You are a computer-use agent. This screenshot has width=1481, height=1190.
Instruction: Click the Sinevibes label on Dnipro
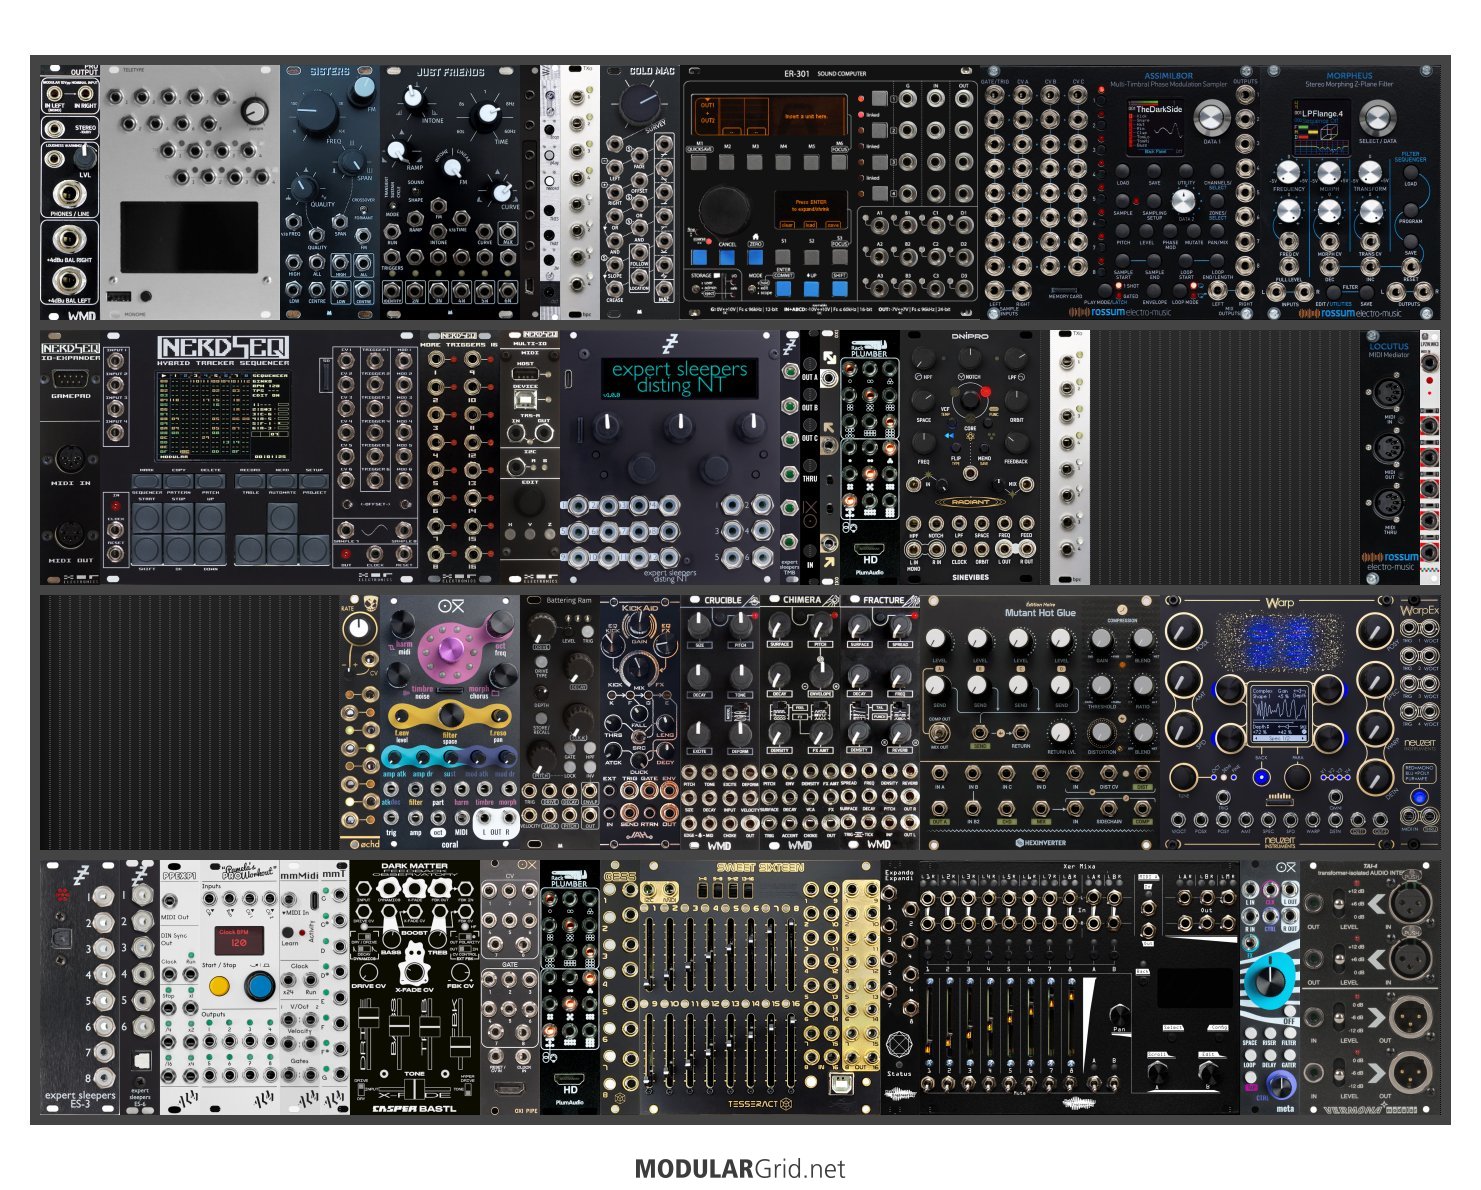click(969, 577)
